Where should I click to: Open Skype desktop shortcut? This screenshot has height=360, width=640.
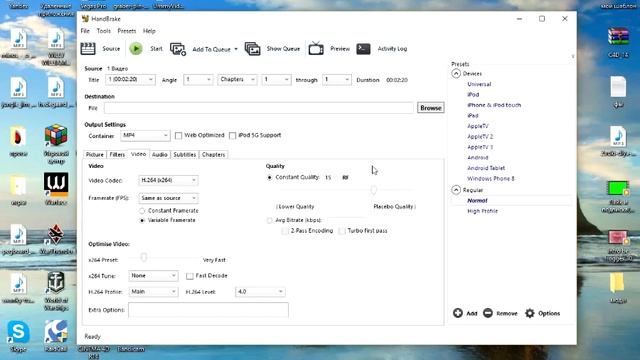pyautogui.click(x=18, y=332)
